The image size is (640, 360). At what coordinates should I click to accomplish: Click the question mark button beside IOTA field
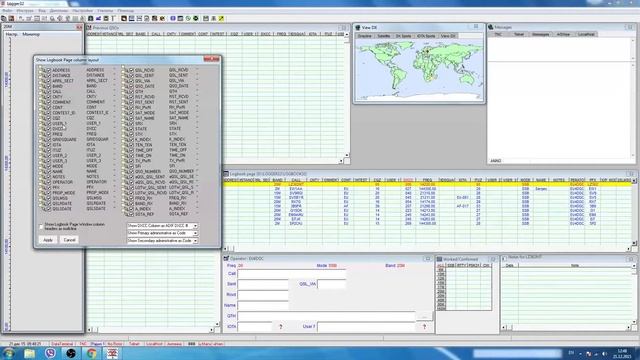280,327
